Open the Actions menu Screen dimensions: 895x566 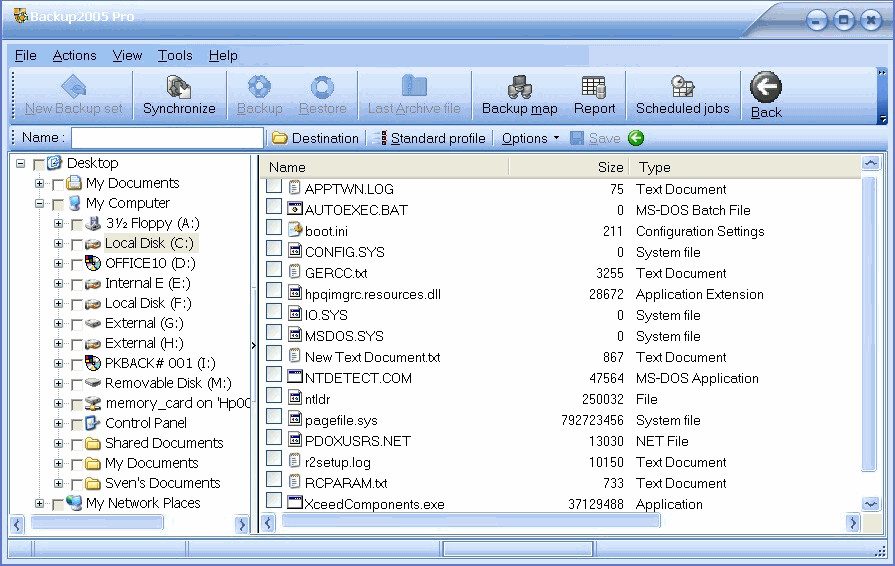pos(74,55)
